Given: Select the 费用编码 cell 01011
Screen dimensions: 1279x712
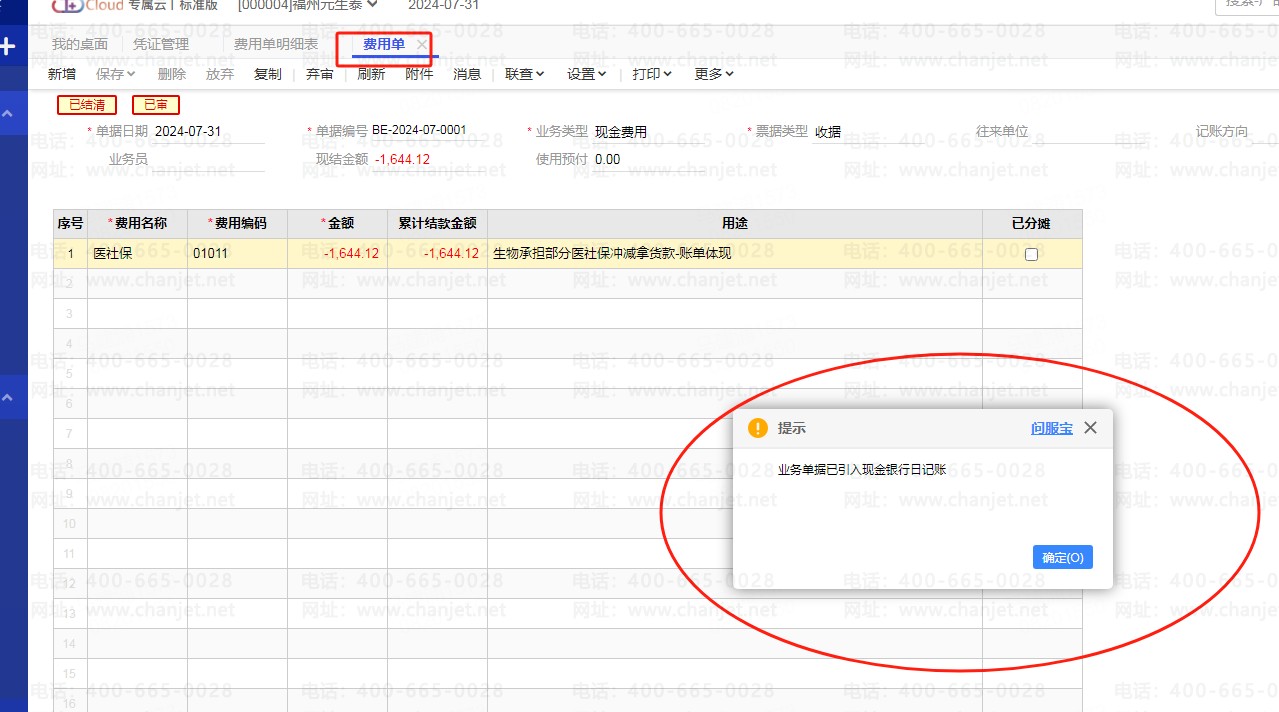Looking at the screenshot, I should tap(238, 254).
